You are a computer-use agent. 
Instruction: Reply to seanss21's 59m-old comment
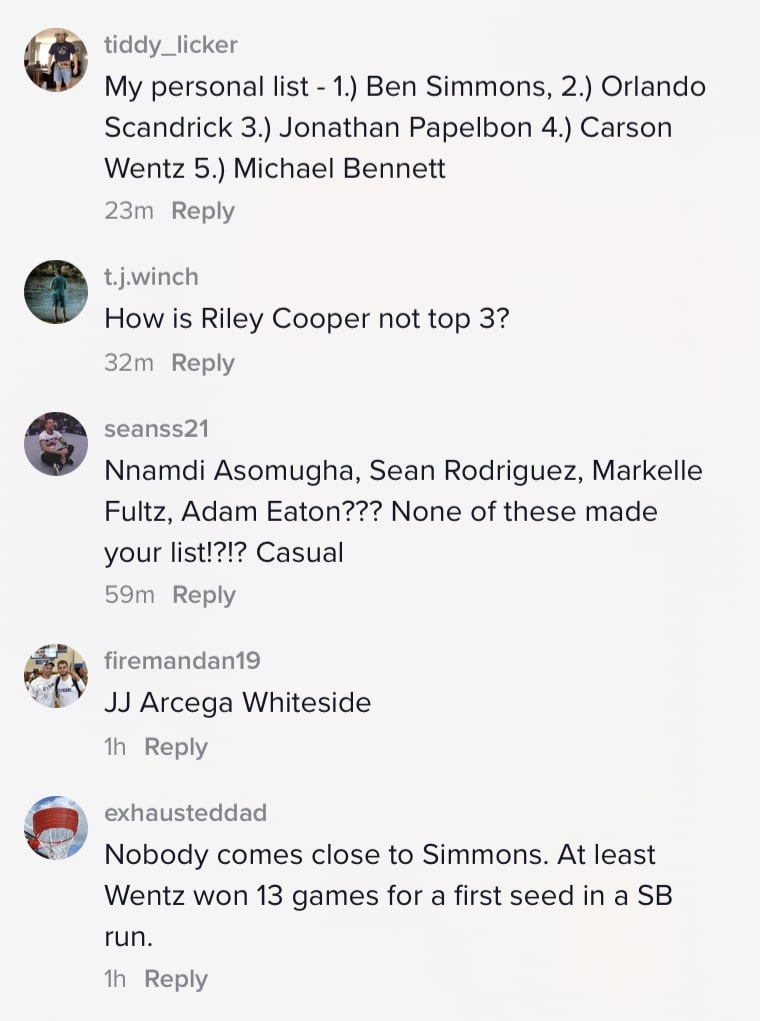click(203, 595)
